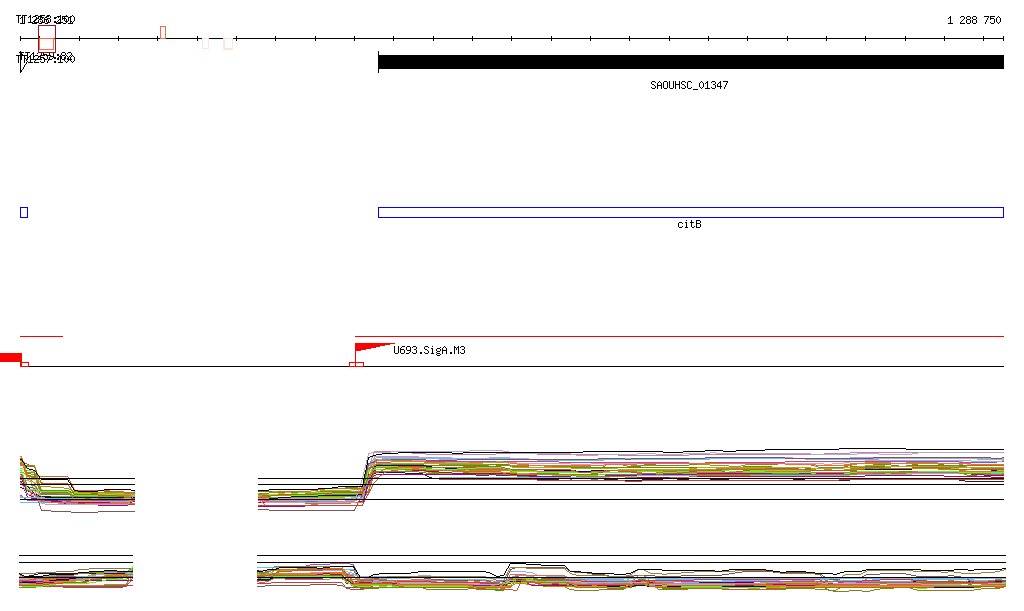Screen dimensions: 1024x611
Task: Click the SAOUHSC_01347 gene label
Action: pyautogui.click(x=689, y=86)
